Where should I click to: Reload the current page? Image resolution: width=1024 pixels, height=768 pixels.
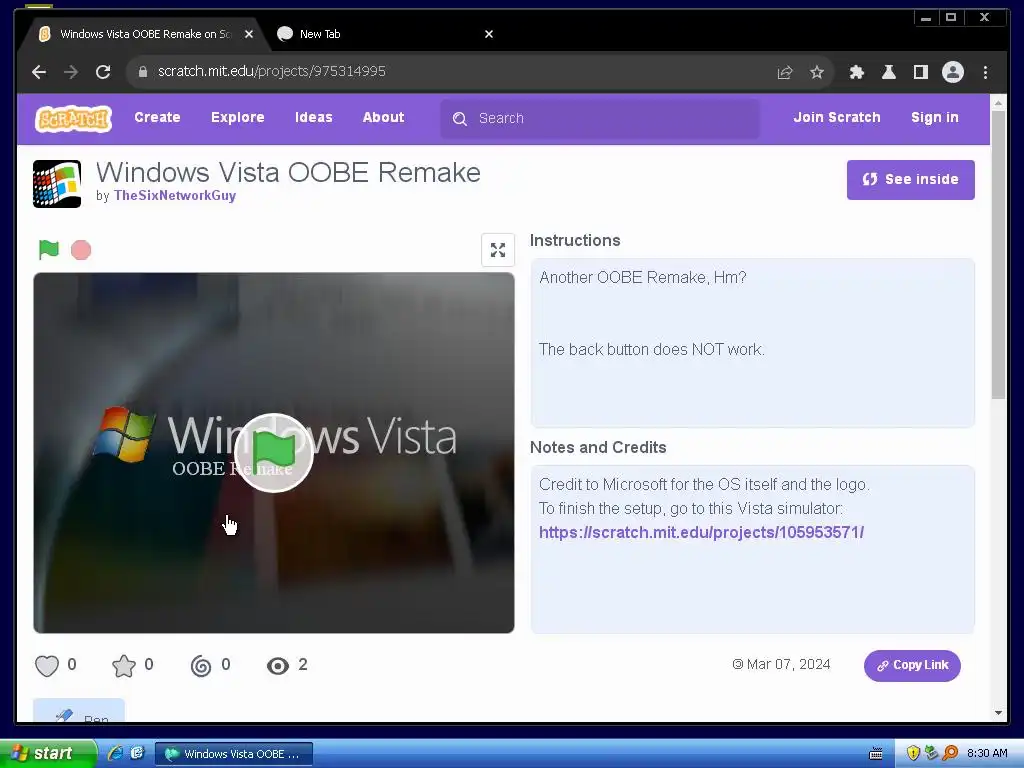pyautogui.click(x=103, y=72)
